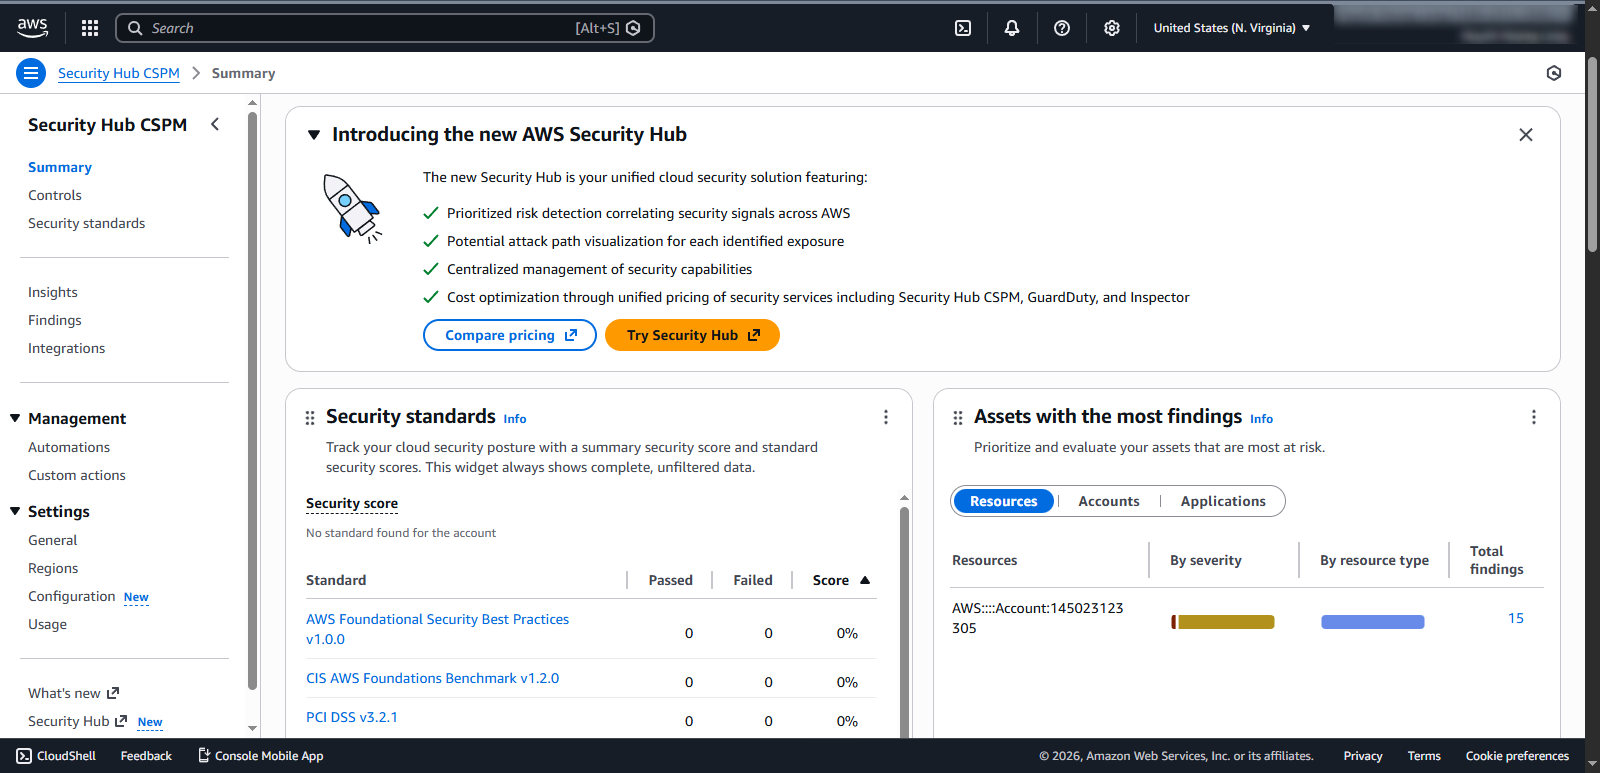Click Info link next to Assets heading
This screenshot has width=1600, height=773.
pyautogui.click(x=1262, y=419)
